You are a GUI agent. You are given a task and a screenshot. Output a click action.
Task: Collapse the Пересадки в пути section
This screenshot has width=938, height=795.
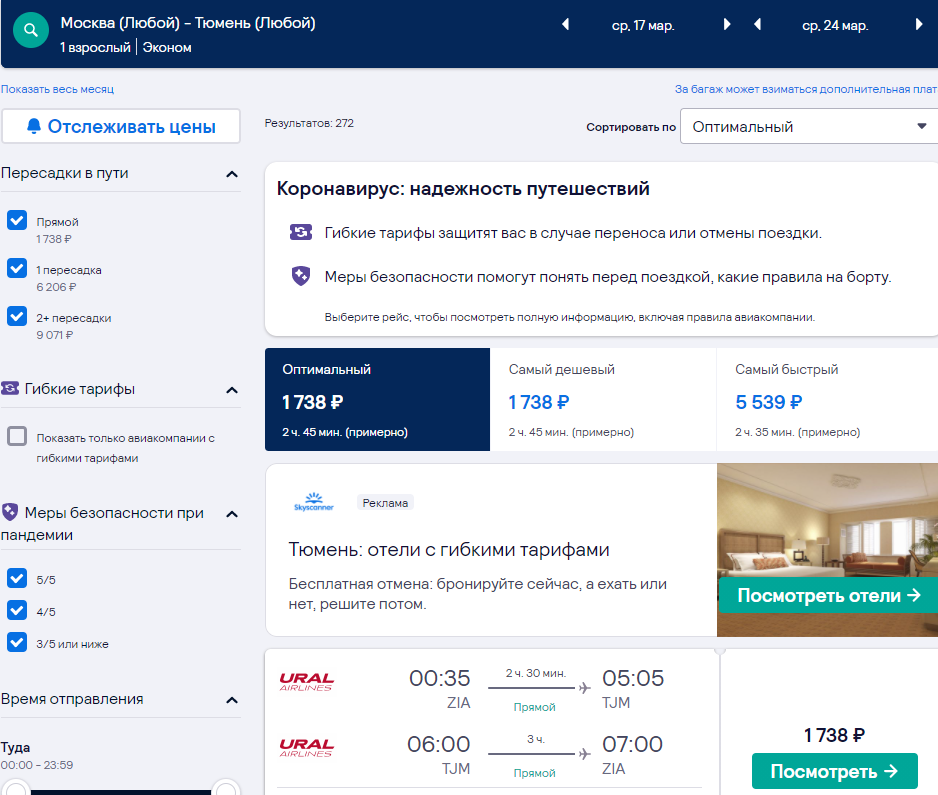click(x=232, y=174)
